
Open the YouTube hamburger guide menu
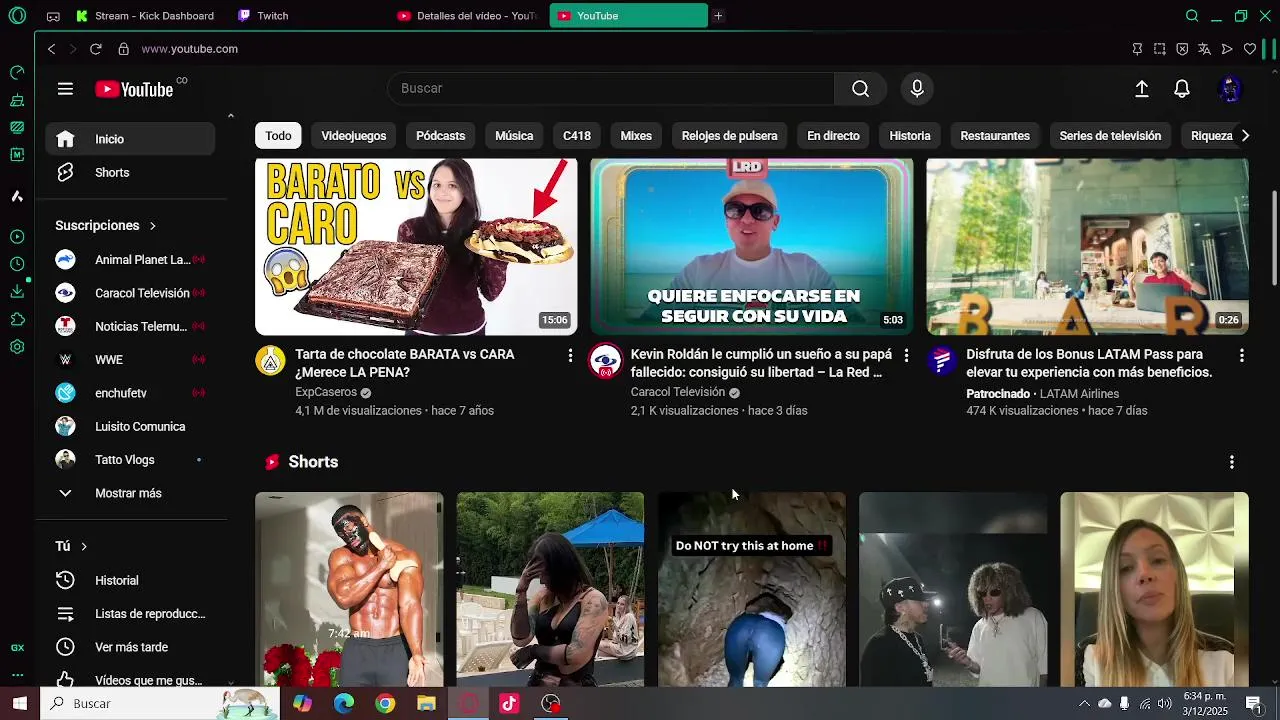(x=65, y=89)
